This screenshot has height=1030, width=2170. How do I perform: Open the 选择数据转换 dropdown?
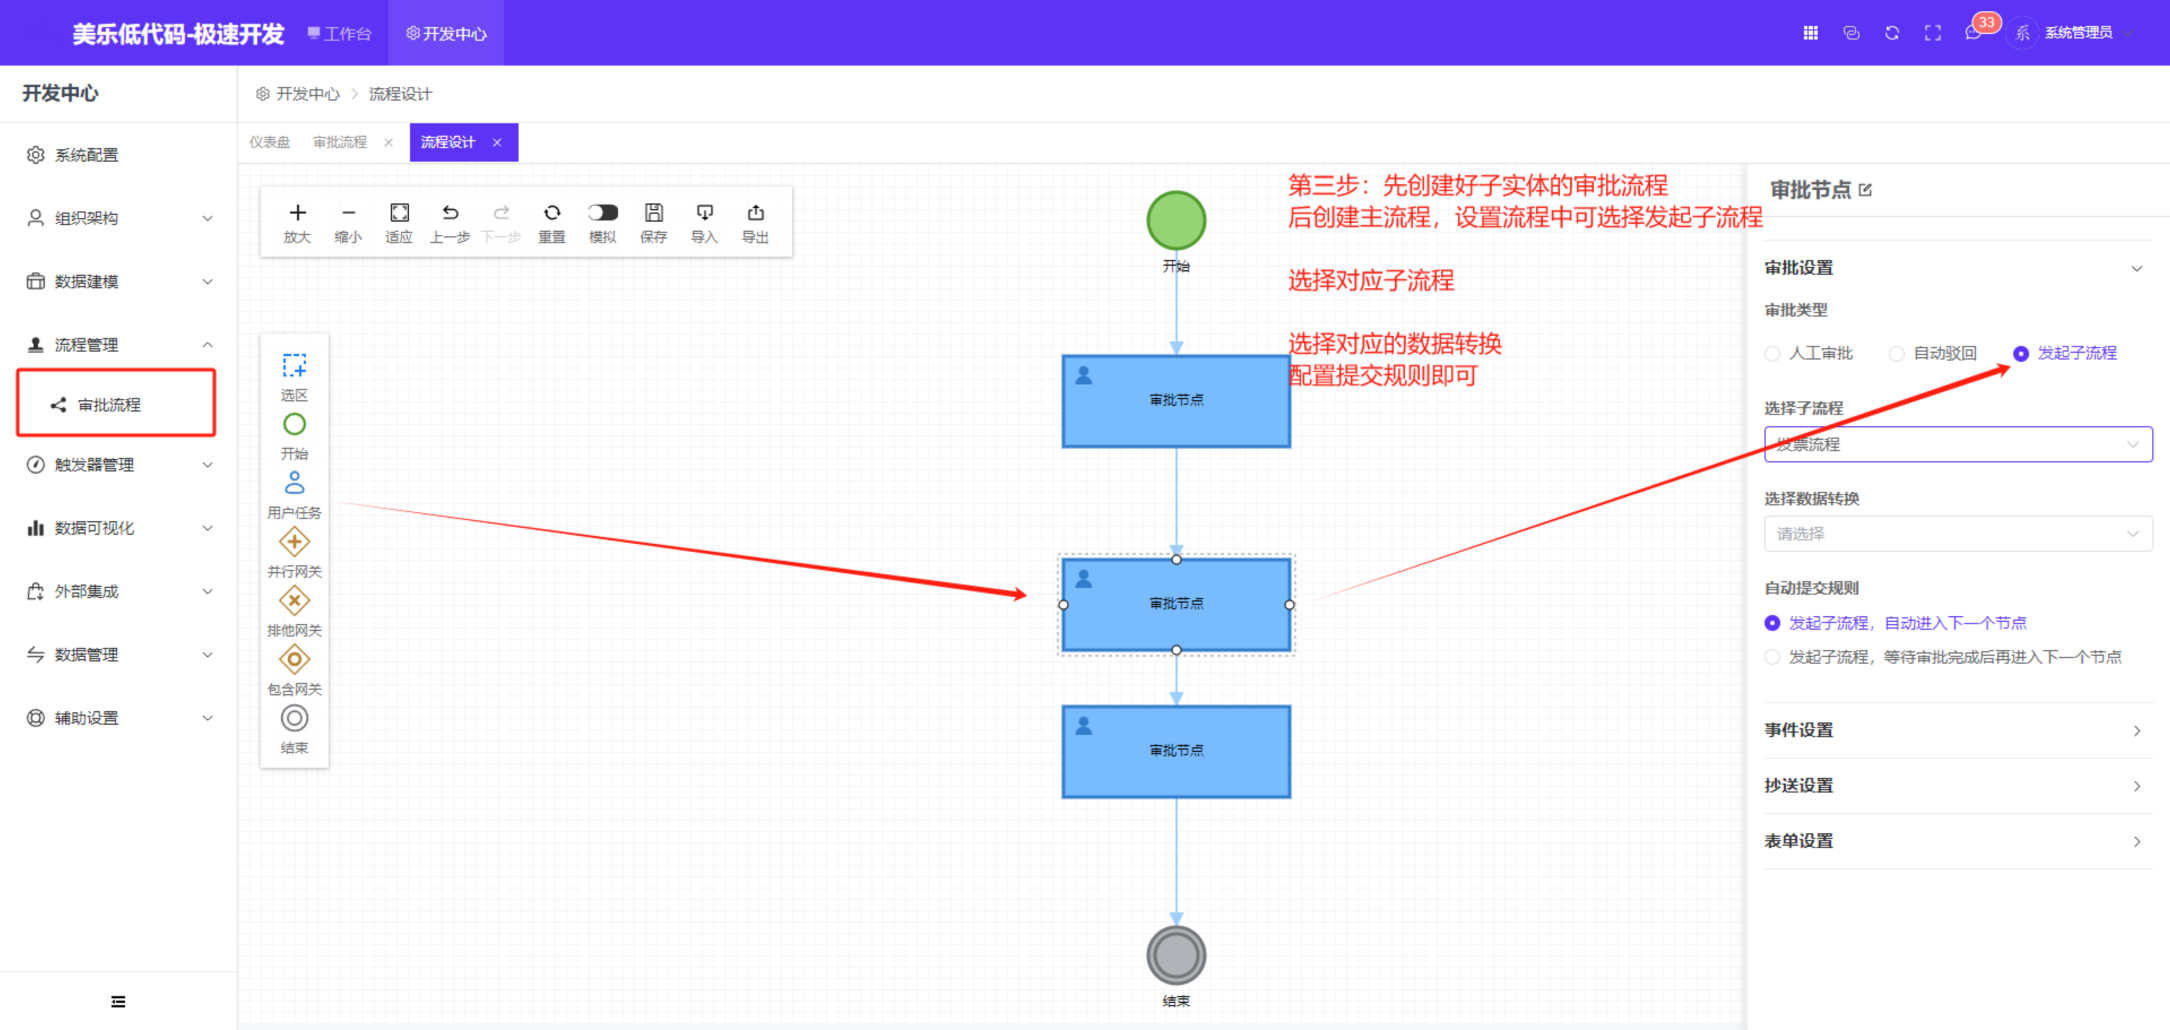pos(1957,534)
